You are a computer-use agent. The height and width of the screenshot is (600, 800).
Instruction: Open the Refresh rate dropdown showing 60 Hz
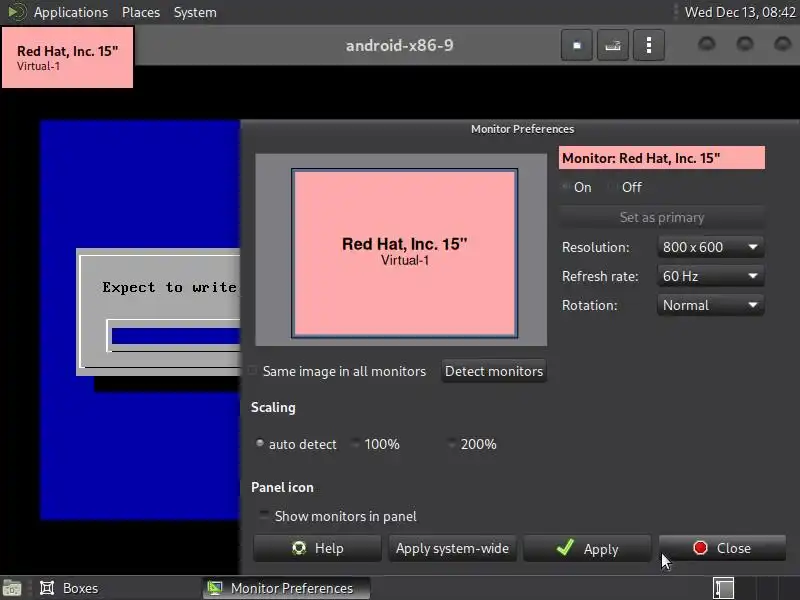[x=711, y=276]
